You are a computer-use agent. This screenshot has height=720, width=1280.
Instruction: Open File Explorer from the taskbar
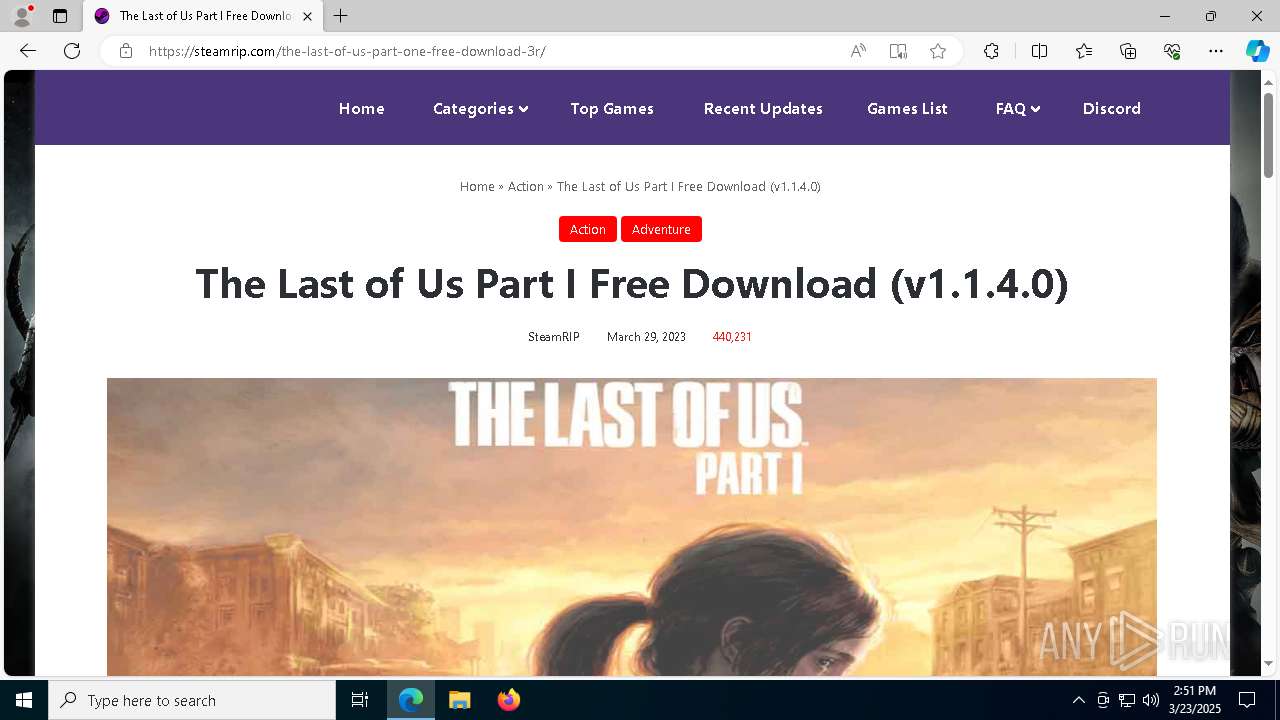tap(460, 700)
